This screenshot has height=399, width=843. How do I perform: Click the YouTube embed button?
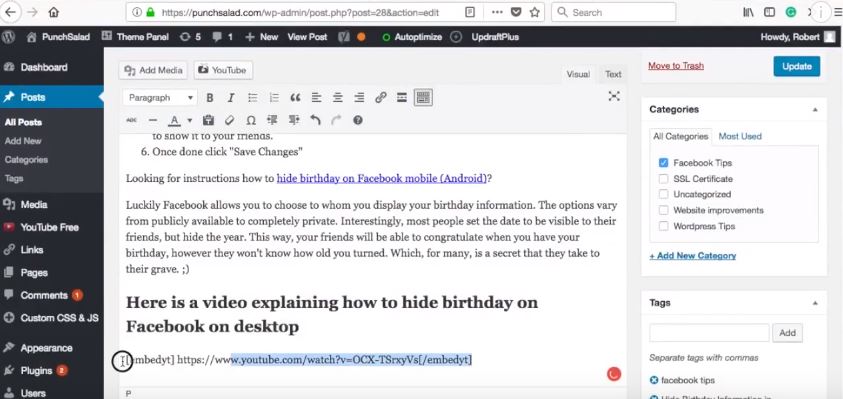(223, 70)
